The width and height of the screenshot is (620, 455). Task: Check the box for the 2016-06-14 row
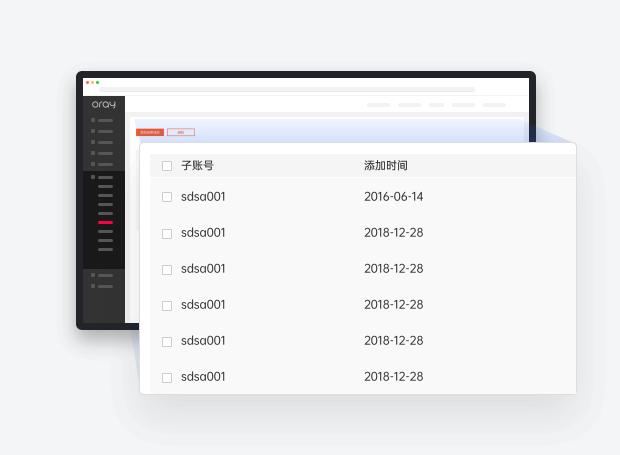click(167, 197)
